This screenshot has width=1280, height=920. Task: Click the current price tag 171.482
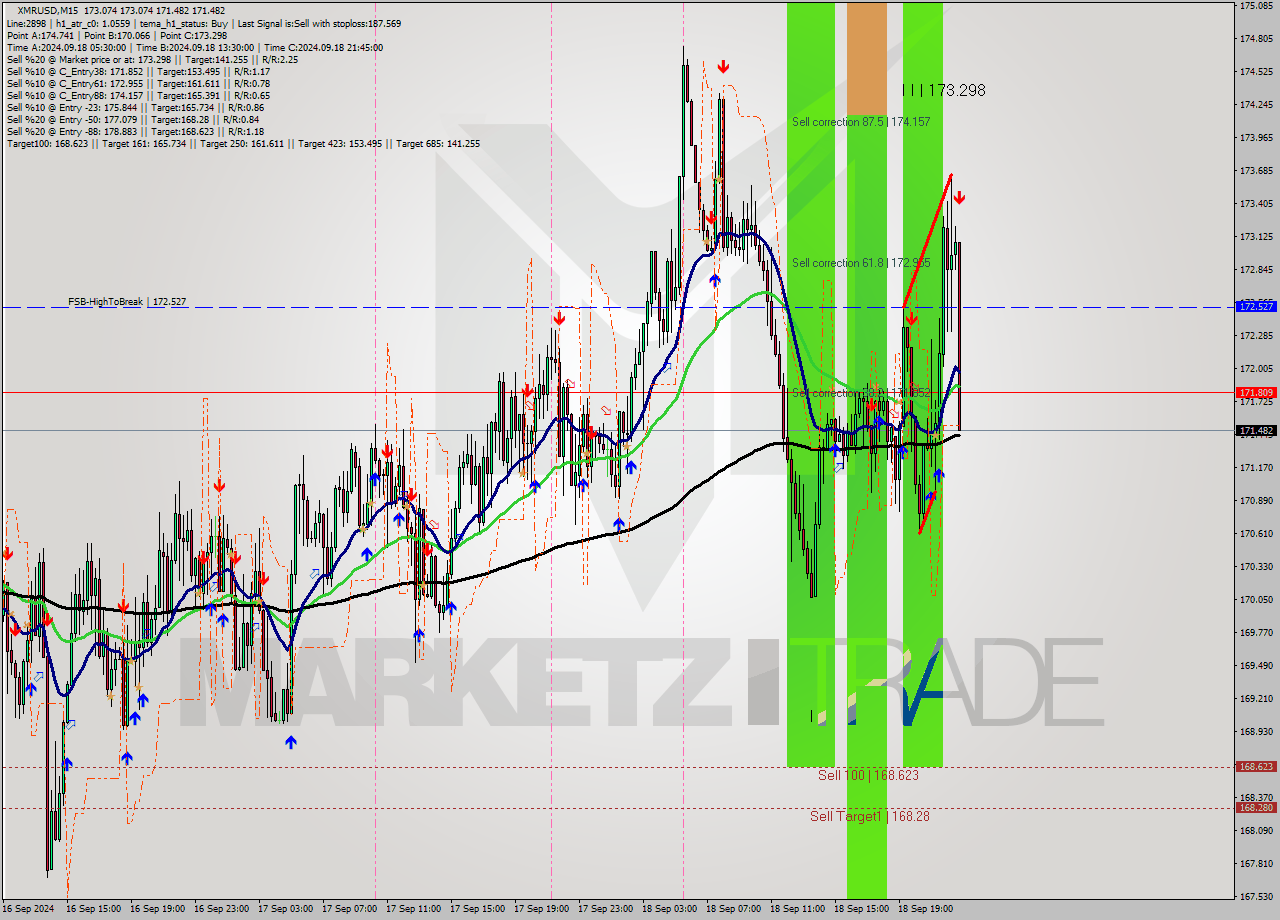1255,431
